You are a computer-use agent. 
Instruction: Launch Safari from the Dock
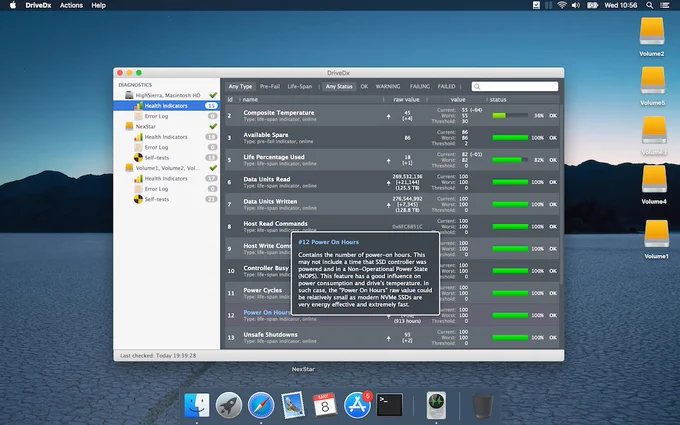[261, 405]
